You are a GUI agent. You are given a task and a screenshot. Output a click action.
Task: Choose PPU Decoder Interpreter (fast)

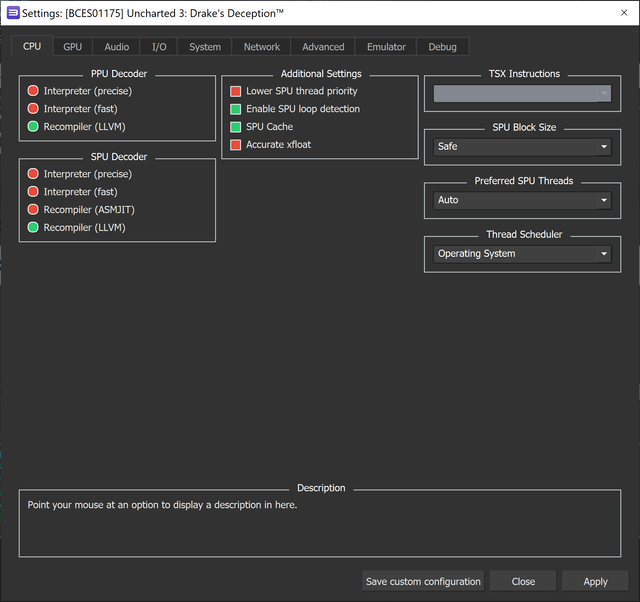point(72,109)
